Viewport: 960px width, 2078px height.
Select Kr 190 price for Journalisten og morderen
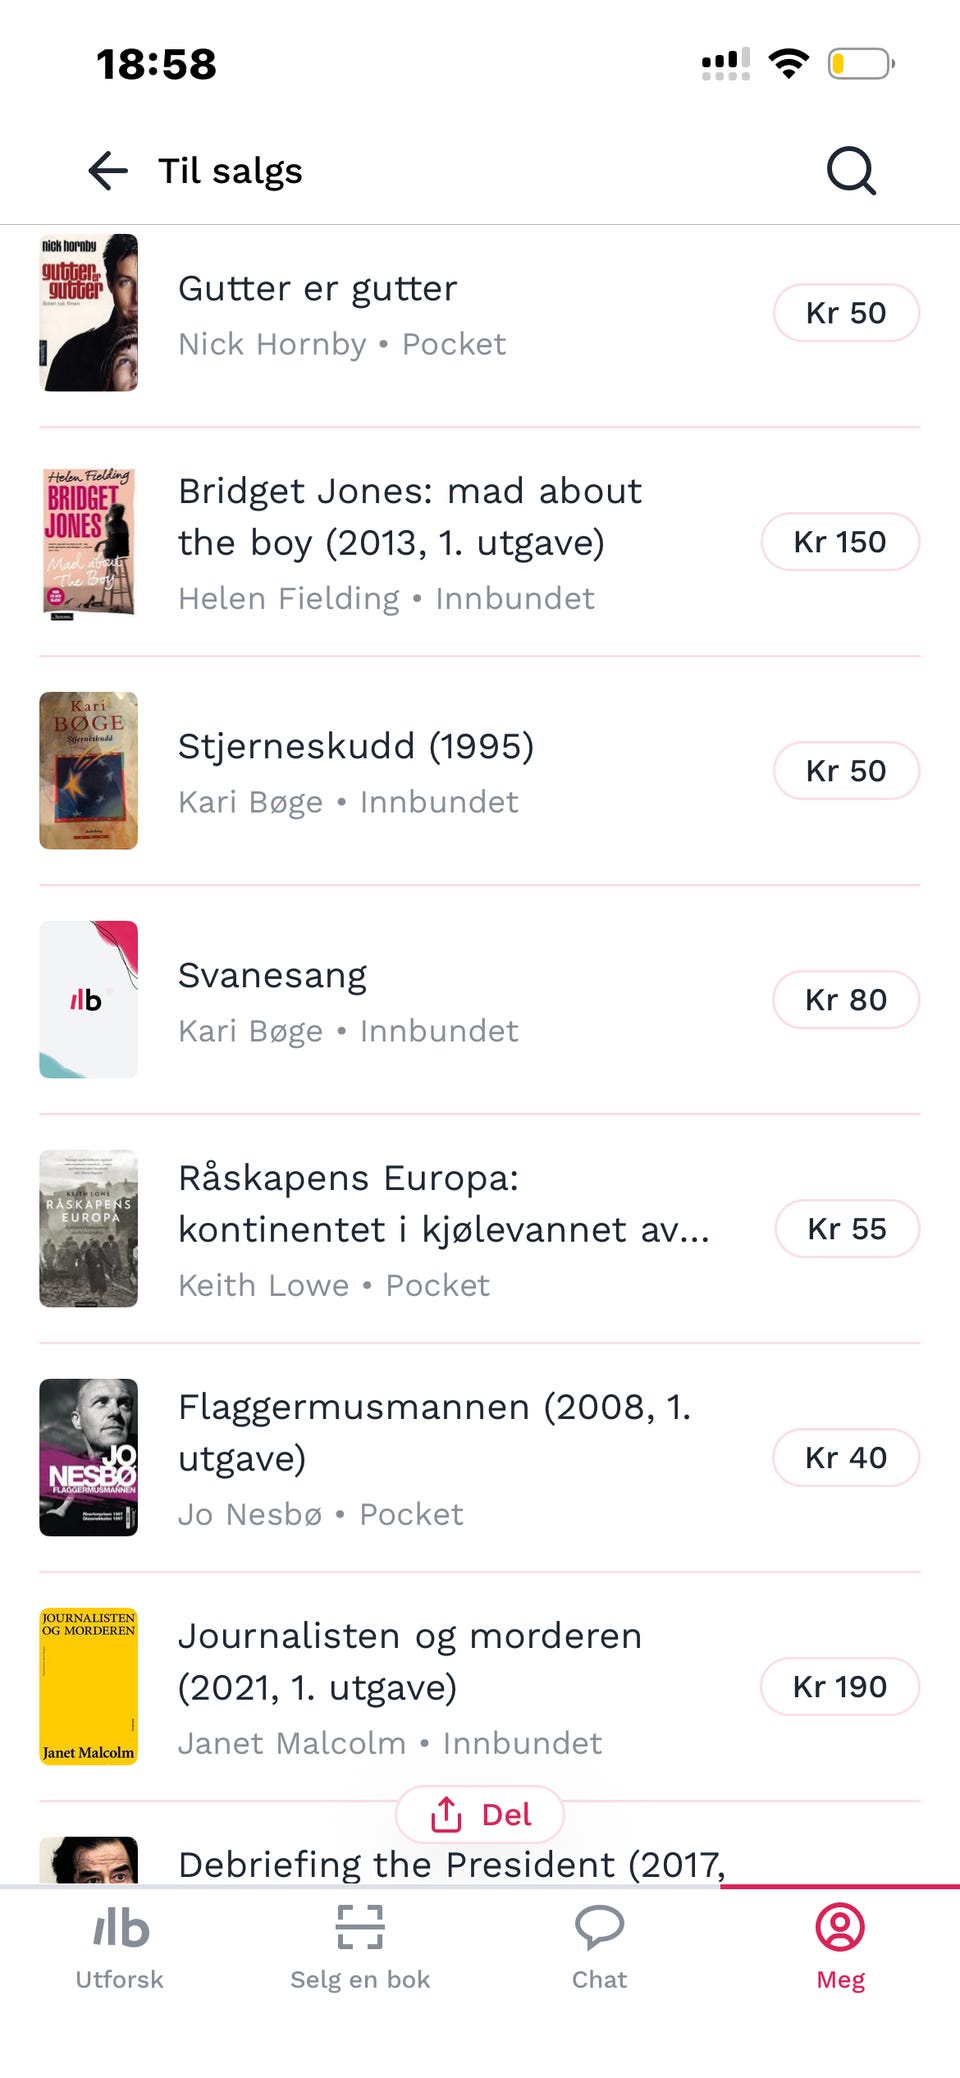coord(840,1687)
